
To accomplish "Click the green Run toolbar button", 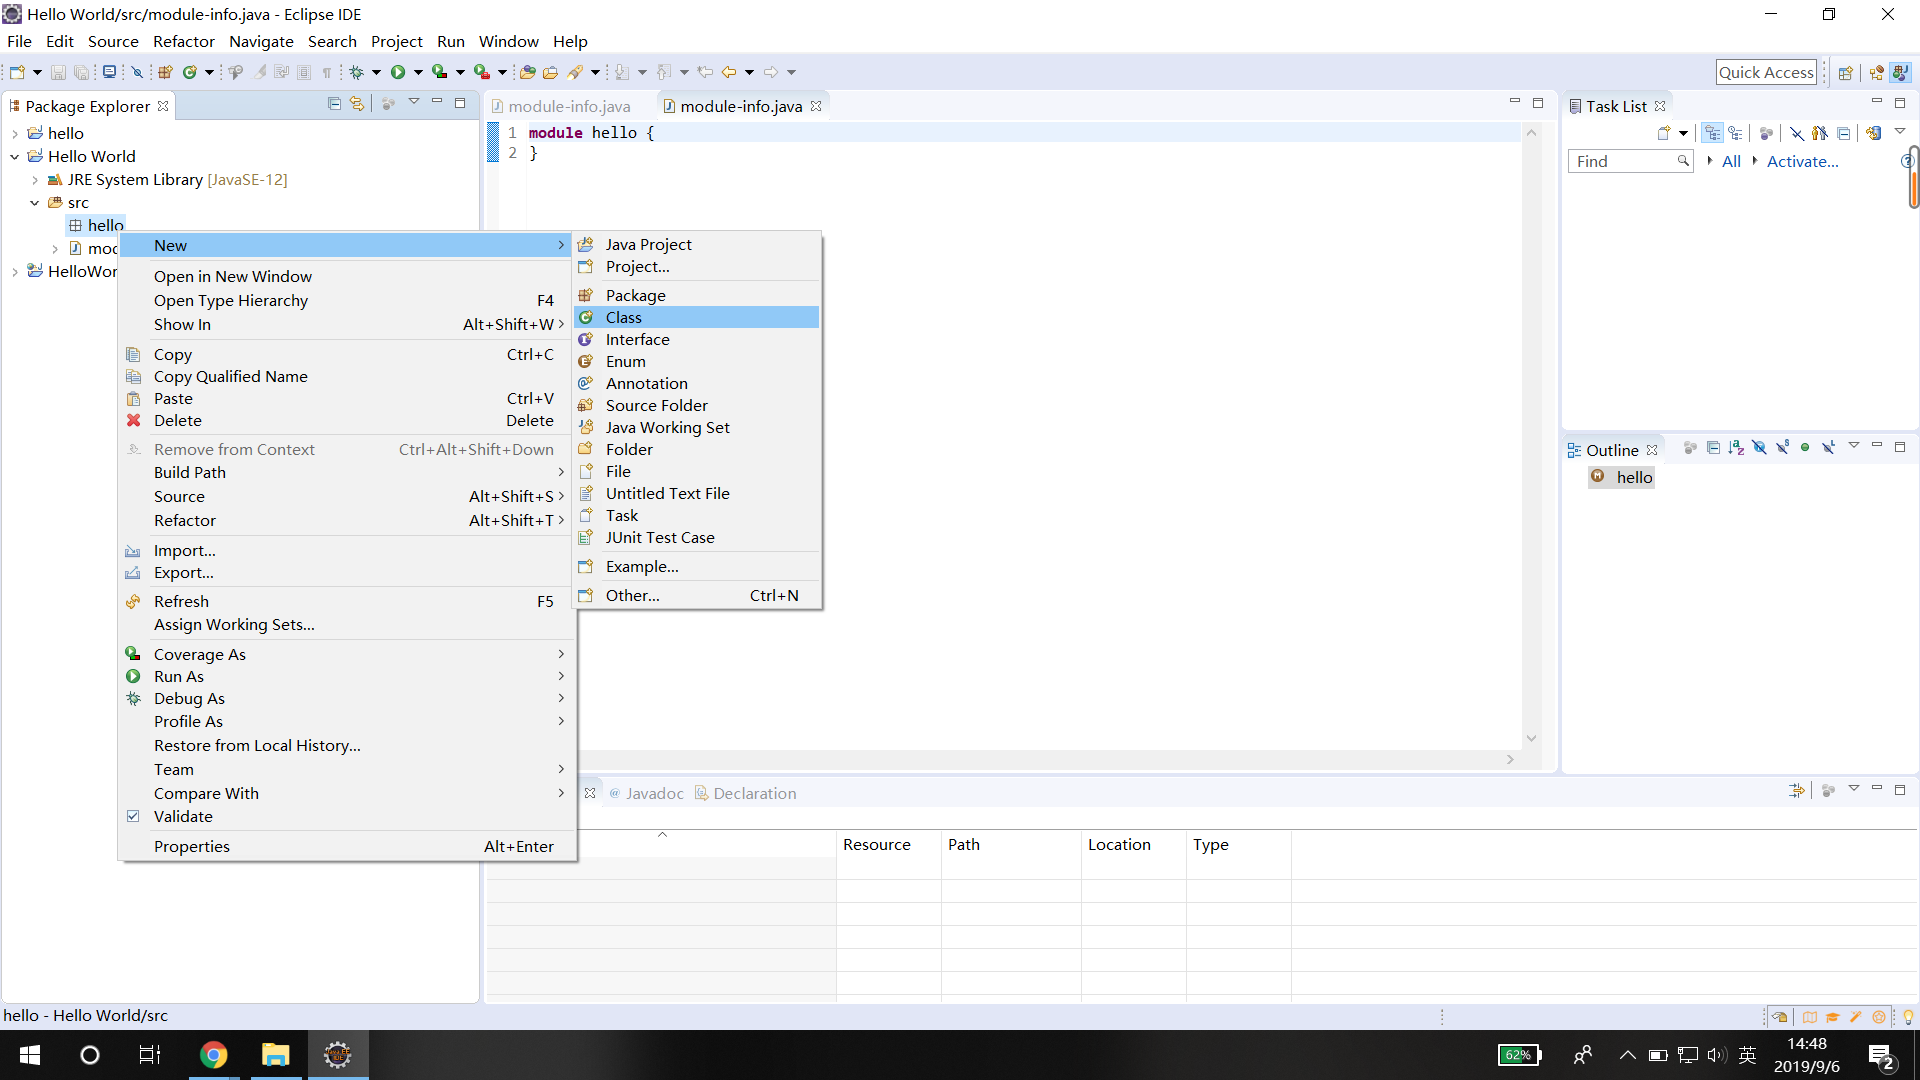I will click(398, 72).
